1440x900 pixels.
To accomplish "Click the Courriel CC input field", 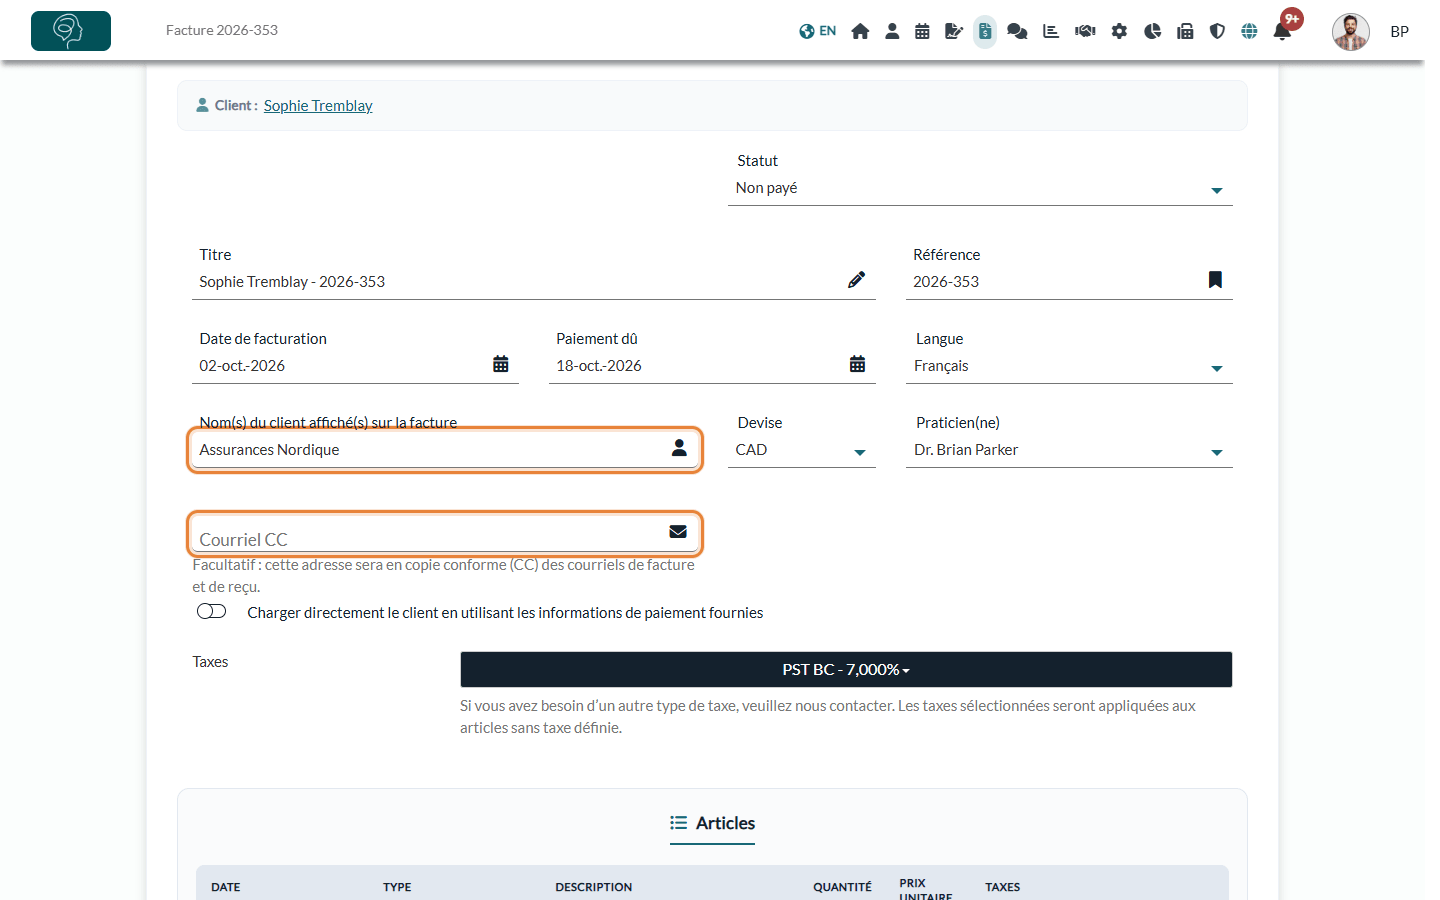I will [x=445, y=534].
